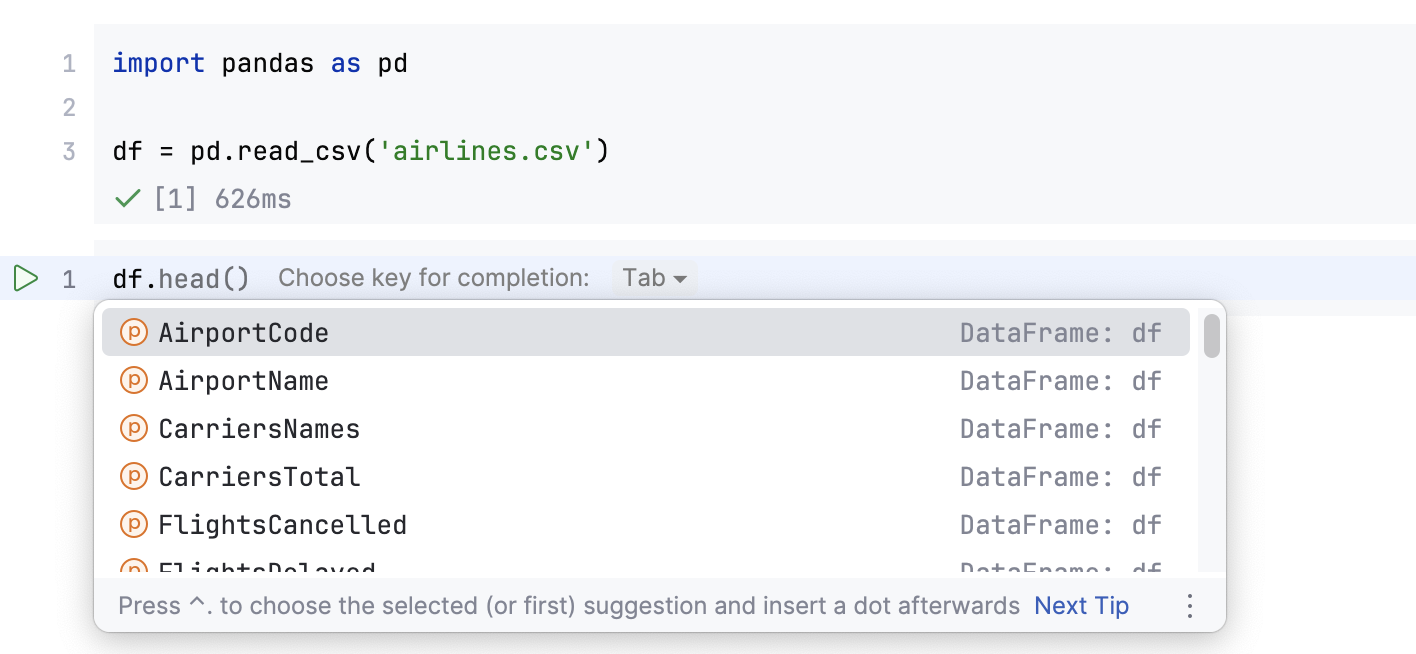Click the Choose key for completion label

click(434, 278)
